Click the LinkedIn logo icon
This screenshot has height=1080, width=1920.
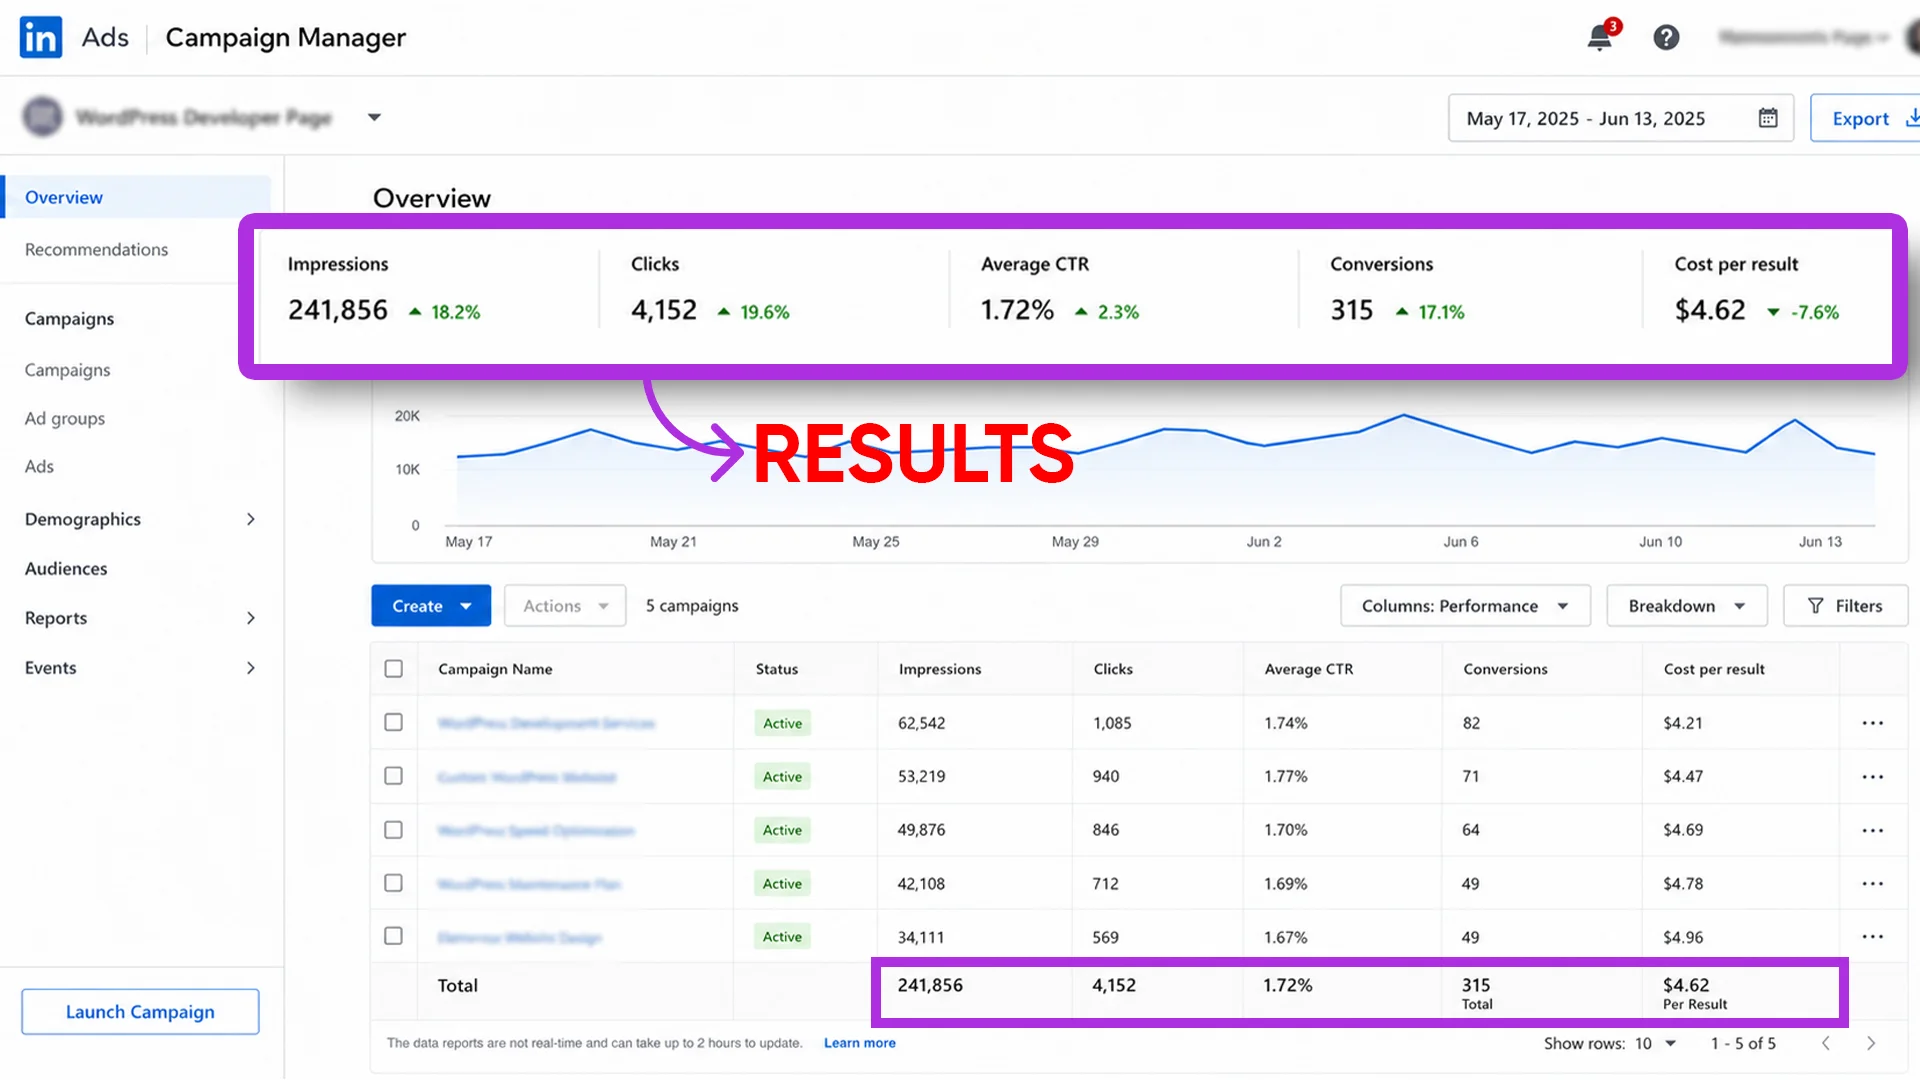[41, 37]
